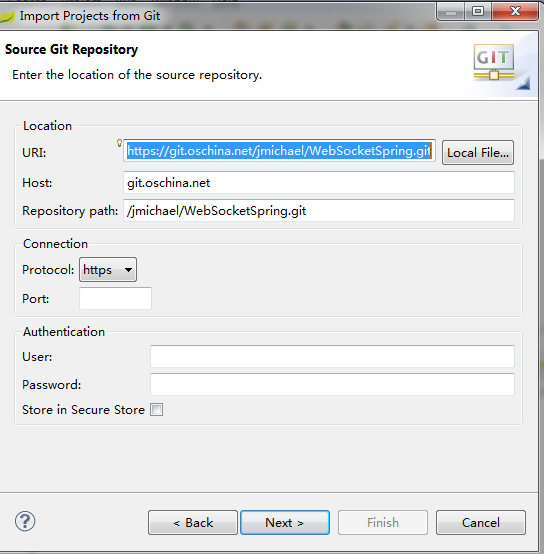Focus the Port input field
The image size is (544, 554).
[116, 298]
